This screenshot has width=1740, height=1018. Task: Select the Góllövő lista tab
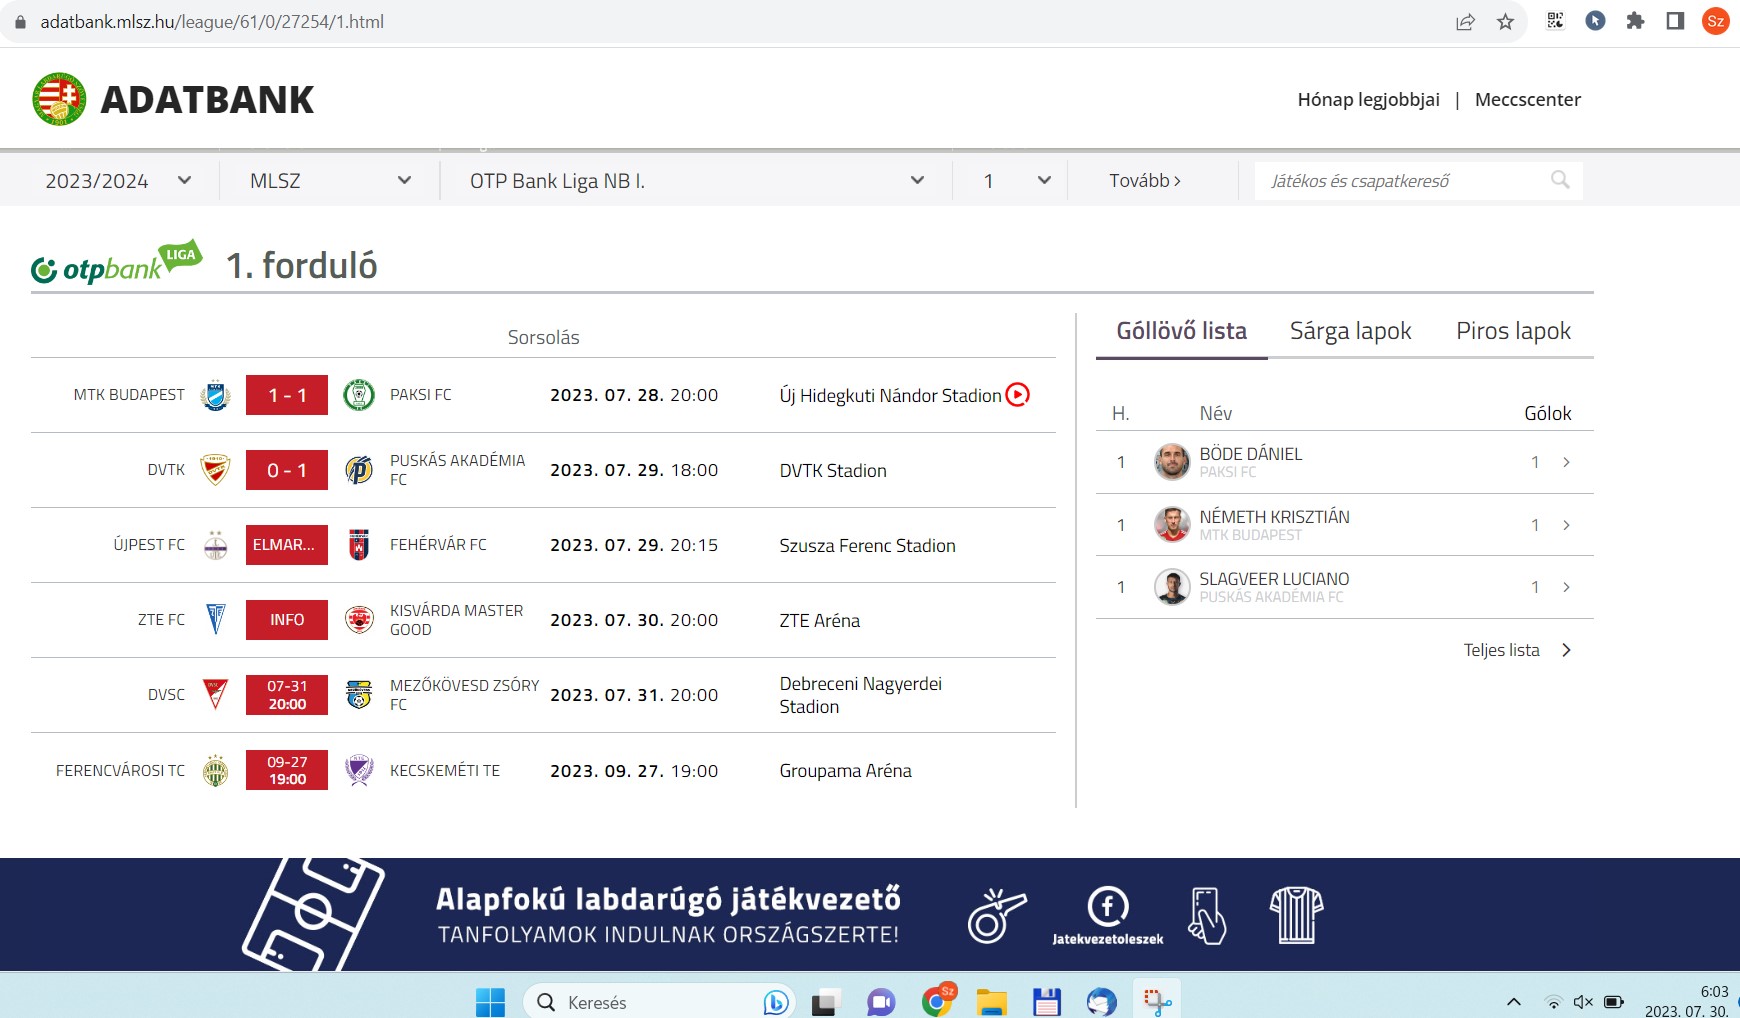1182,331
